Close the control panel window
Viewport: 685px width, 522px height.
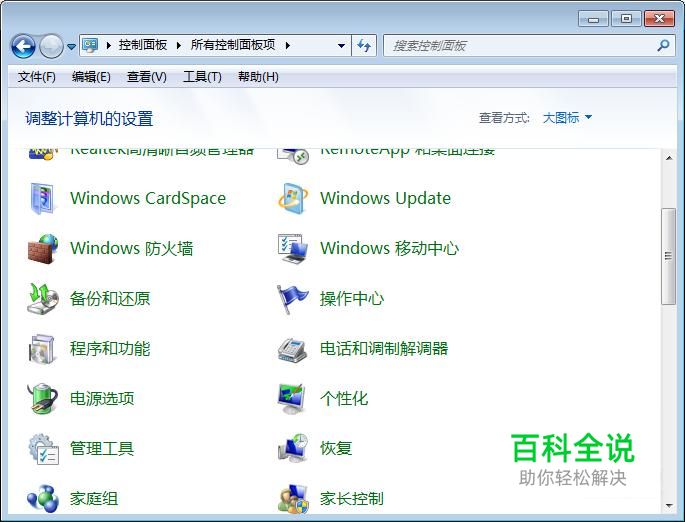[x=659, y=19]
